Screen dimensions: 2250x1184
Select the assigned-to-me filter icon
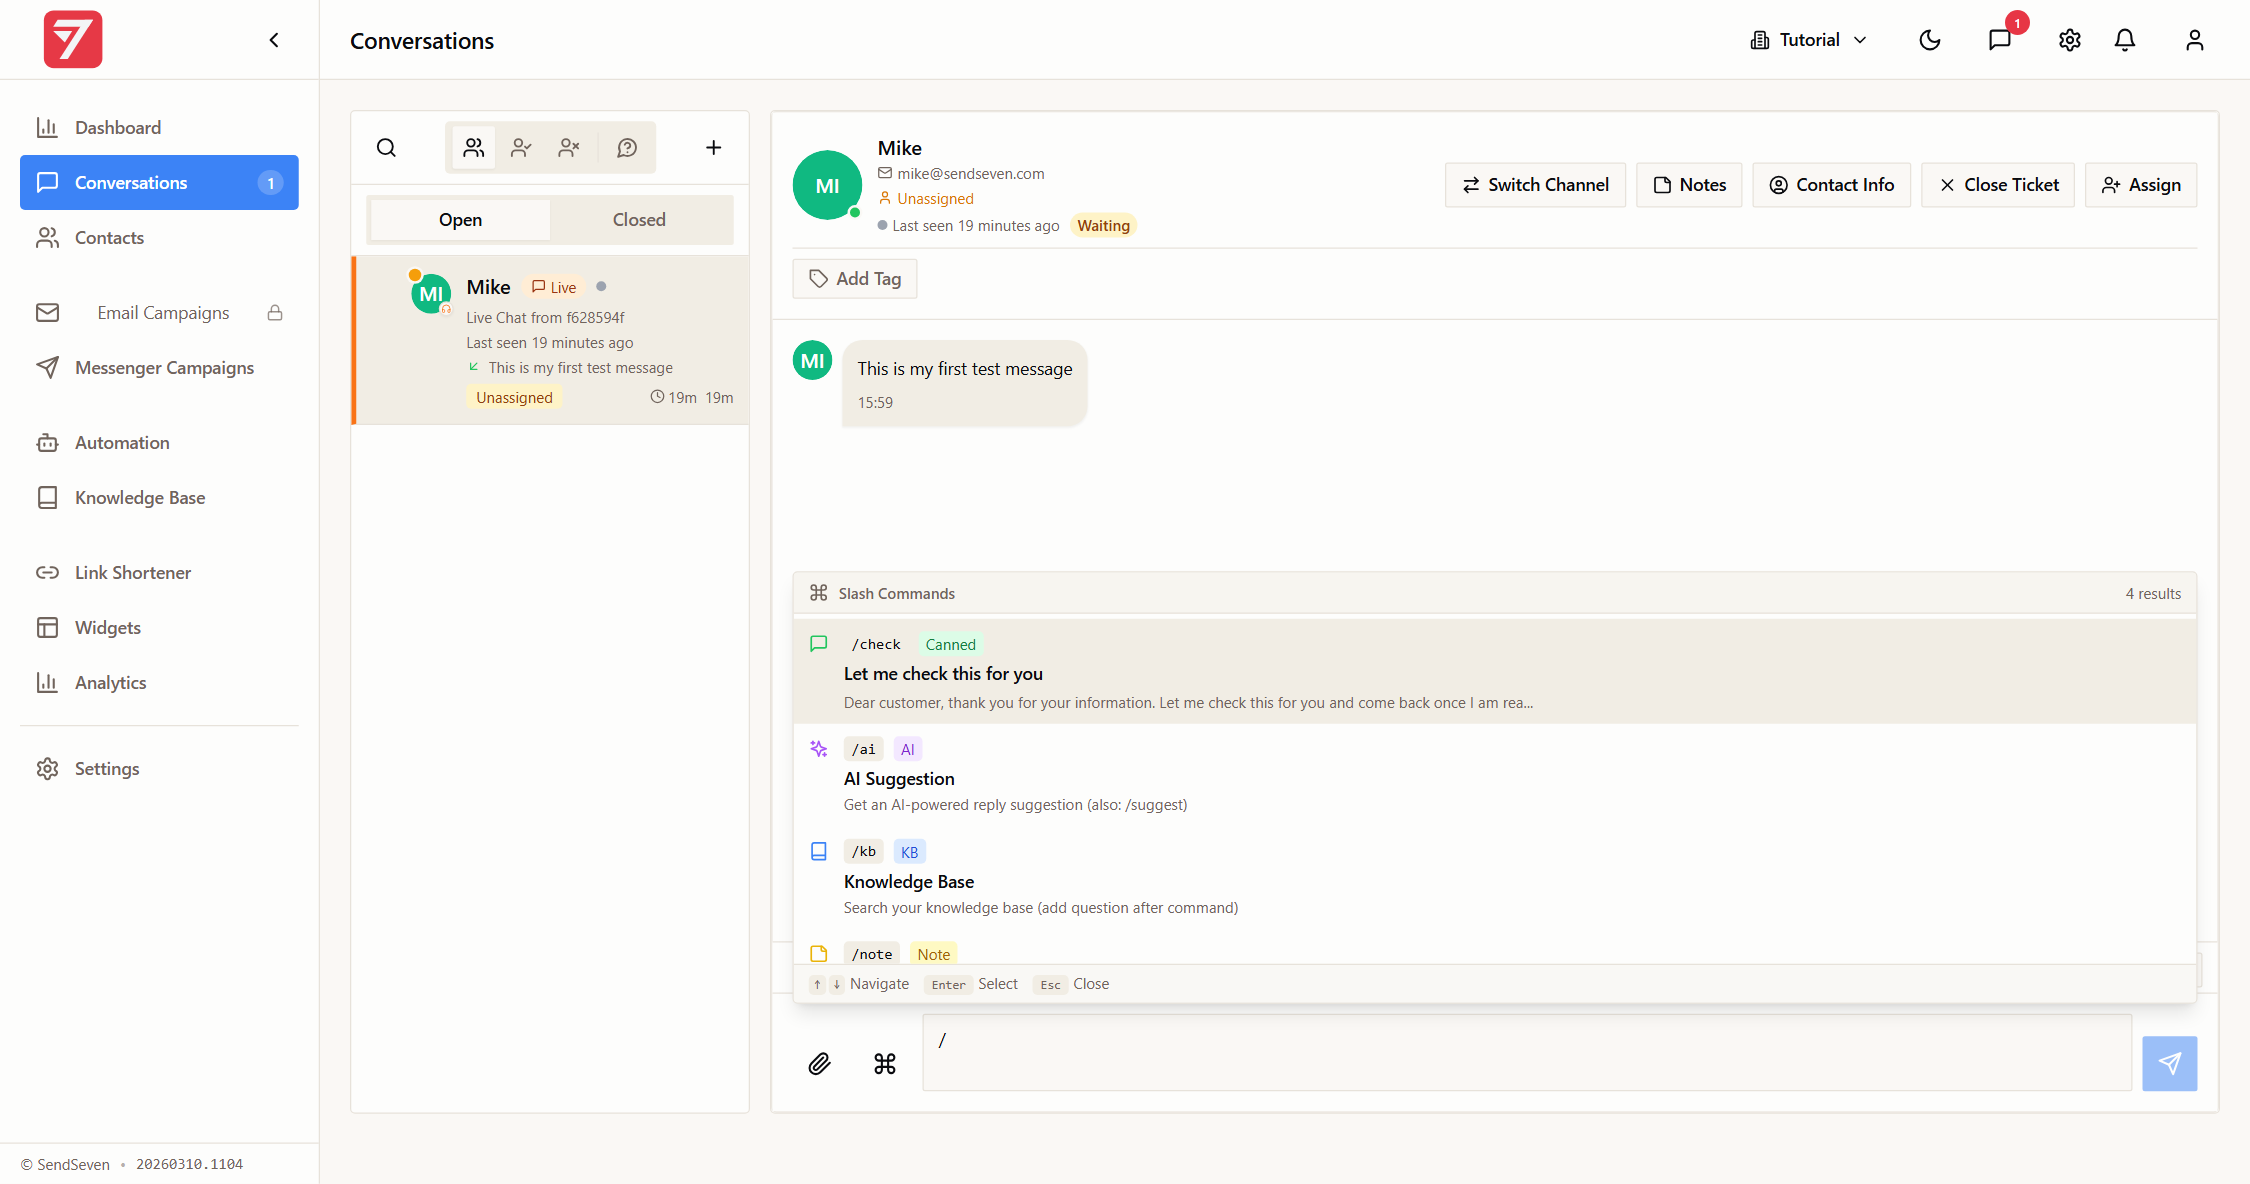[521, 148]
